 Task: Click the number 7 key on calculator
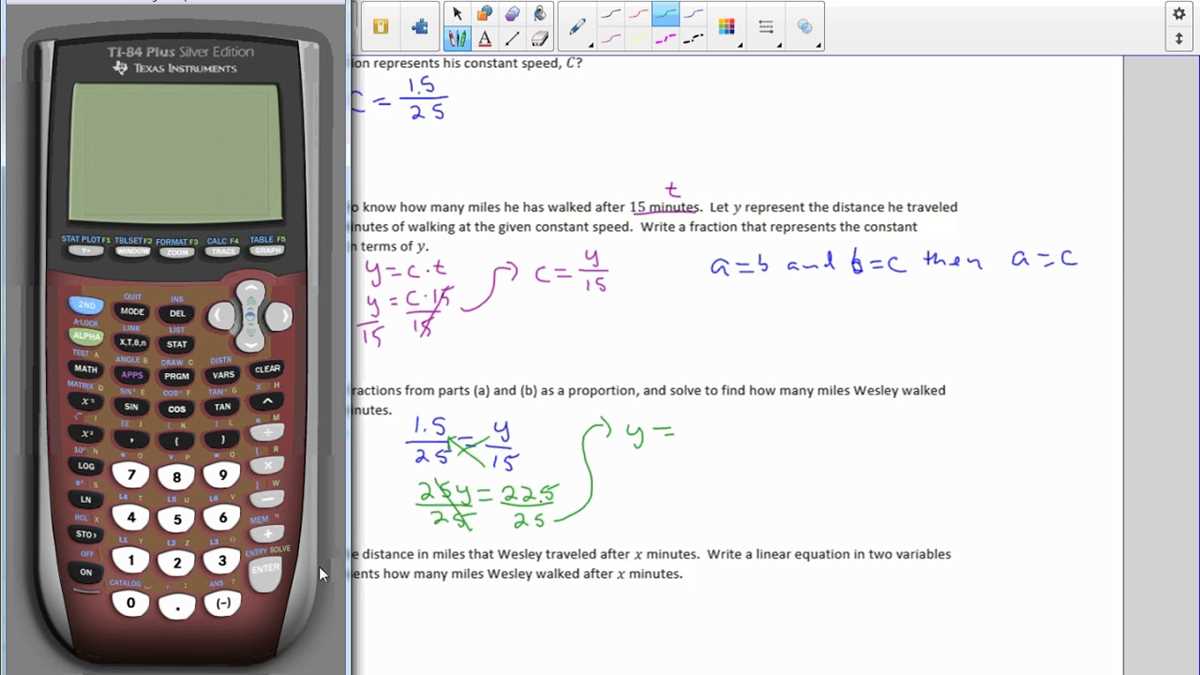click(131, 474)
